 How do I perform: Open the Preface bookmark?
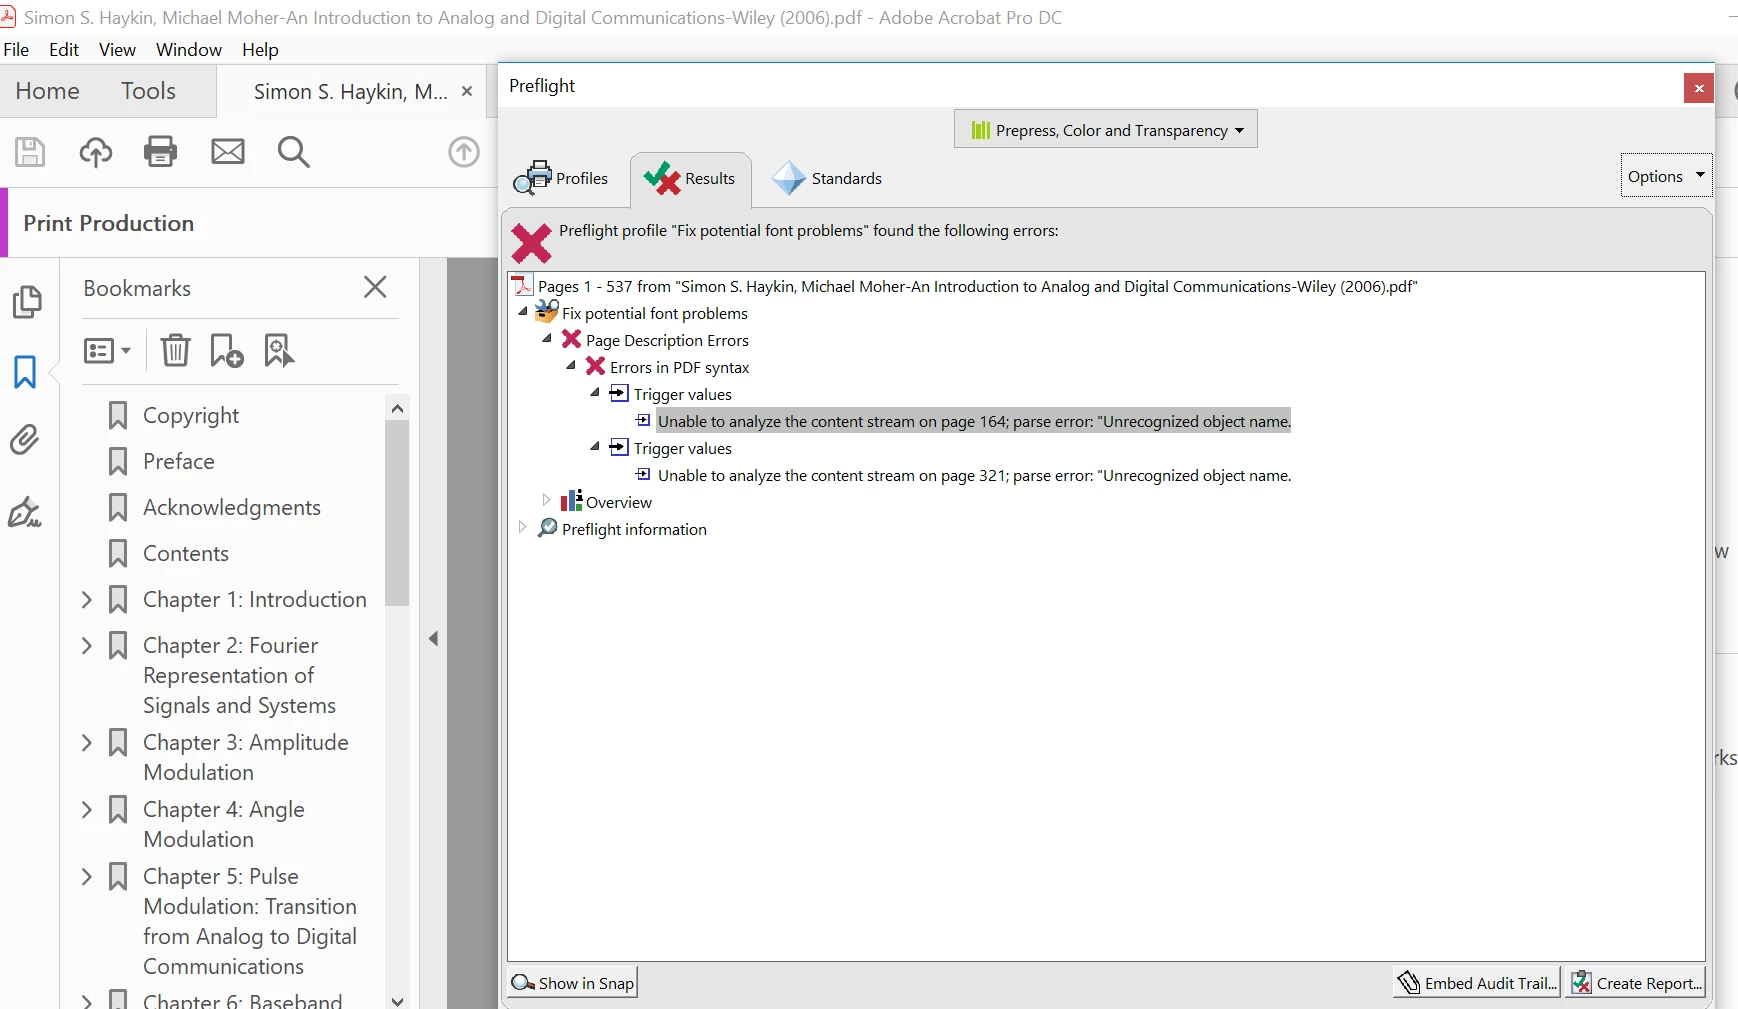(x=179, y=461)
